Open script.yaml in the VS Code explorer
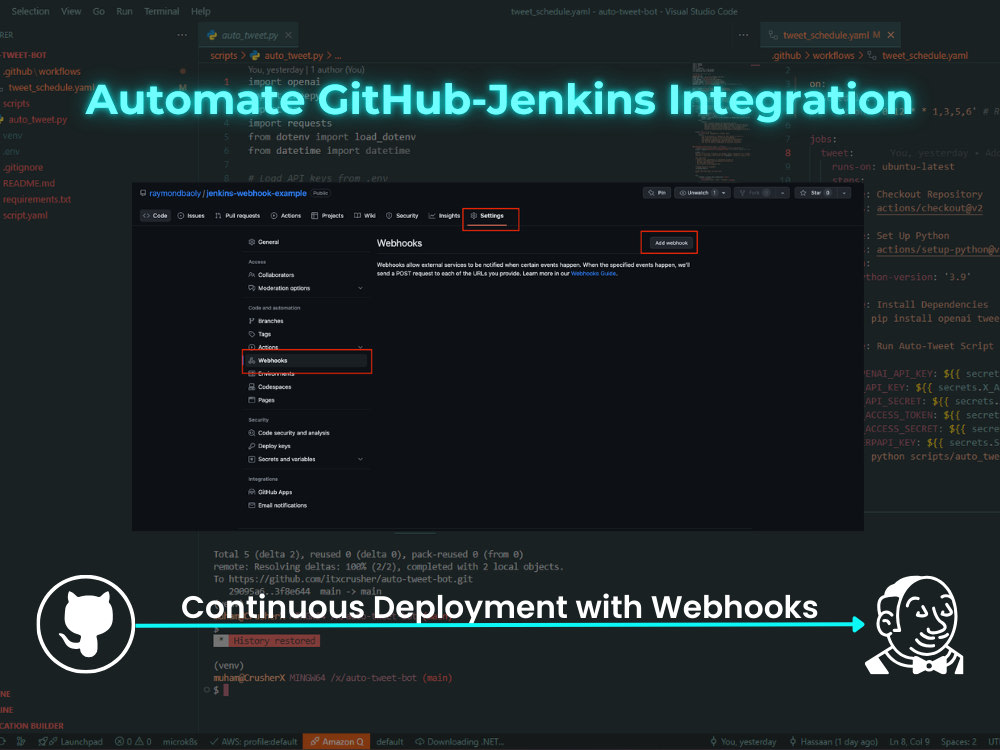 point(25,216)
